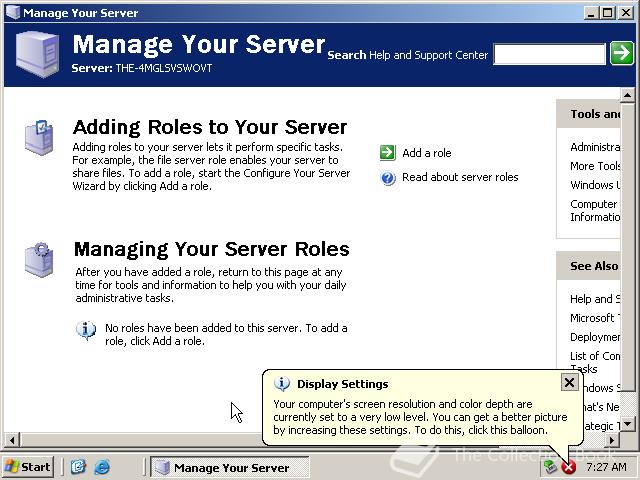The height and width of the screenshot is (480, 640).
Task: Open the Deployment link under See Also
Action: click(595, 337)
